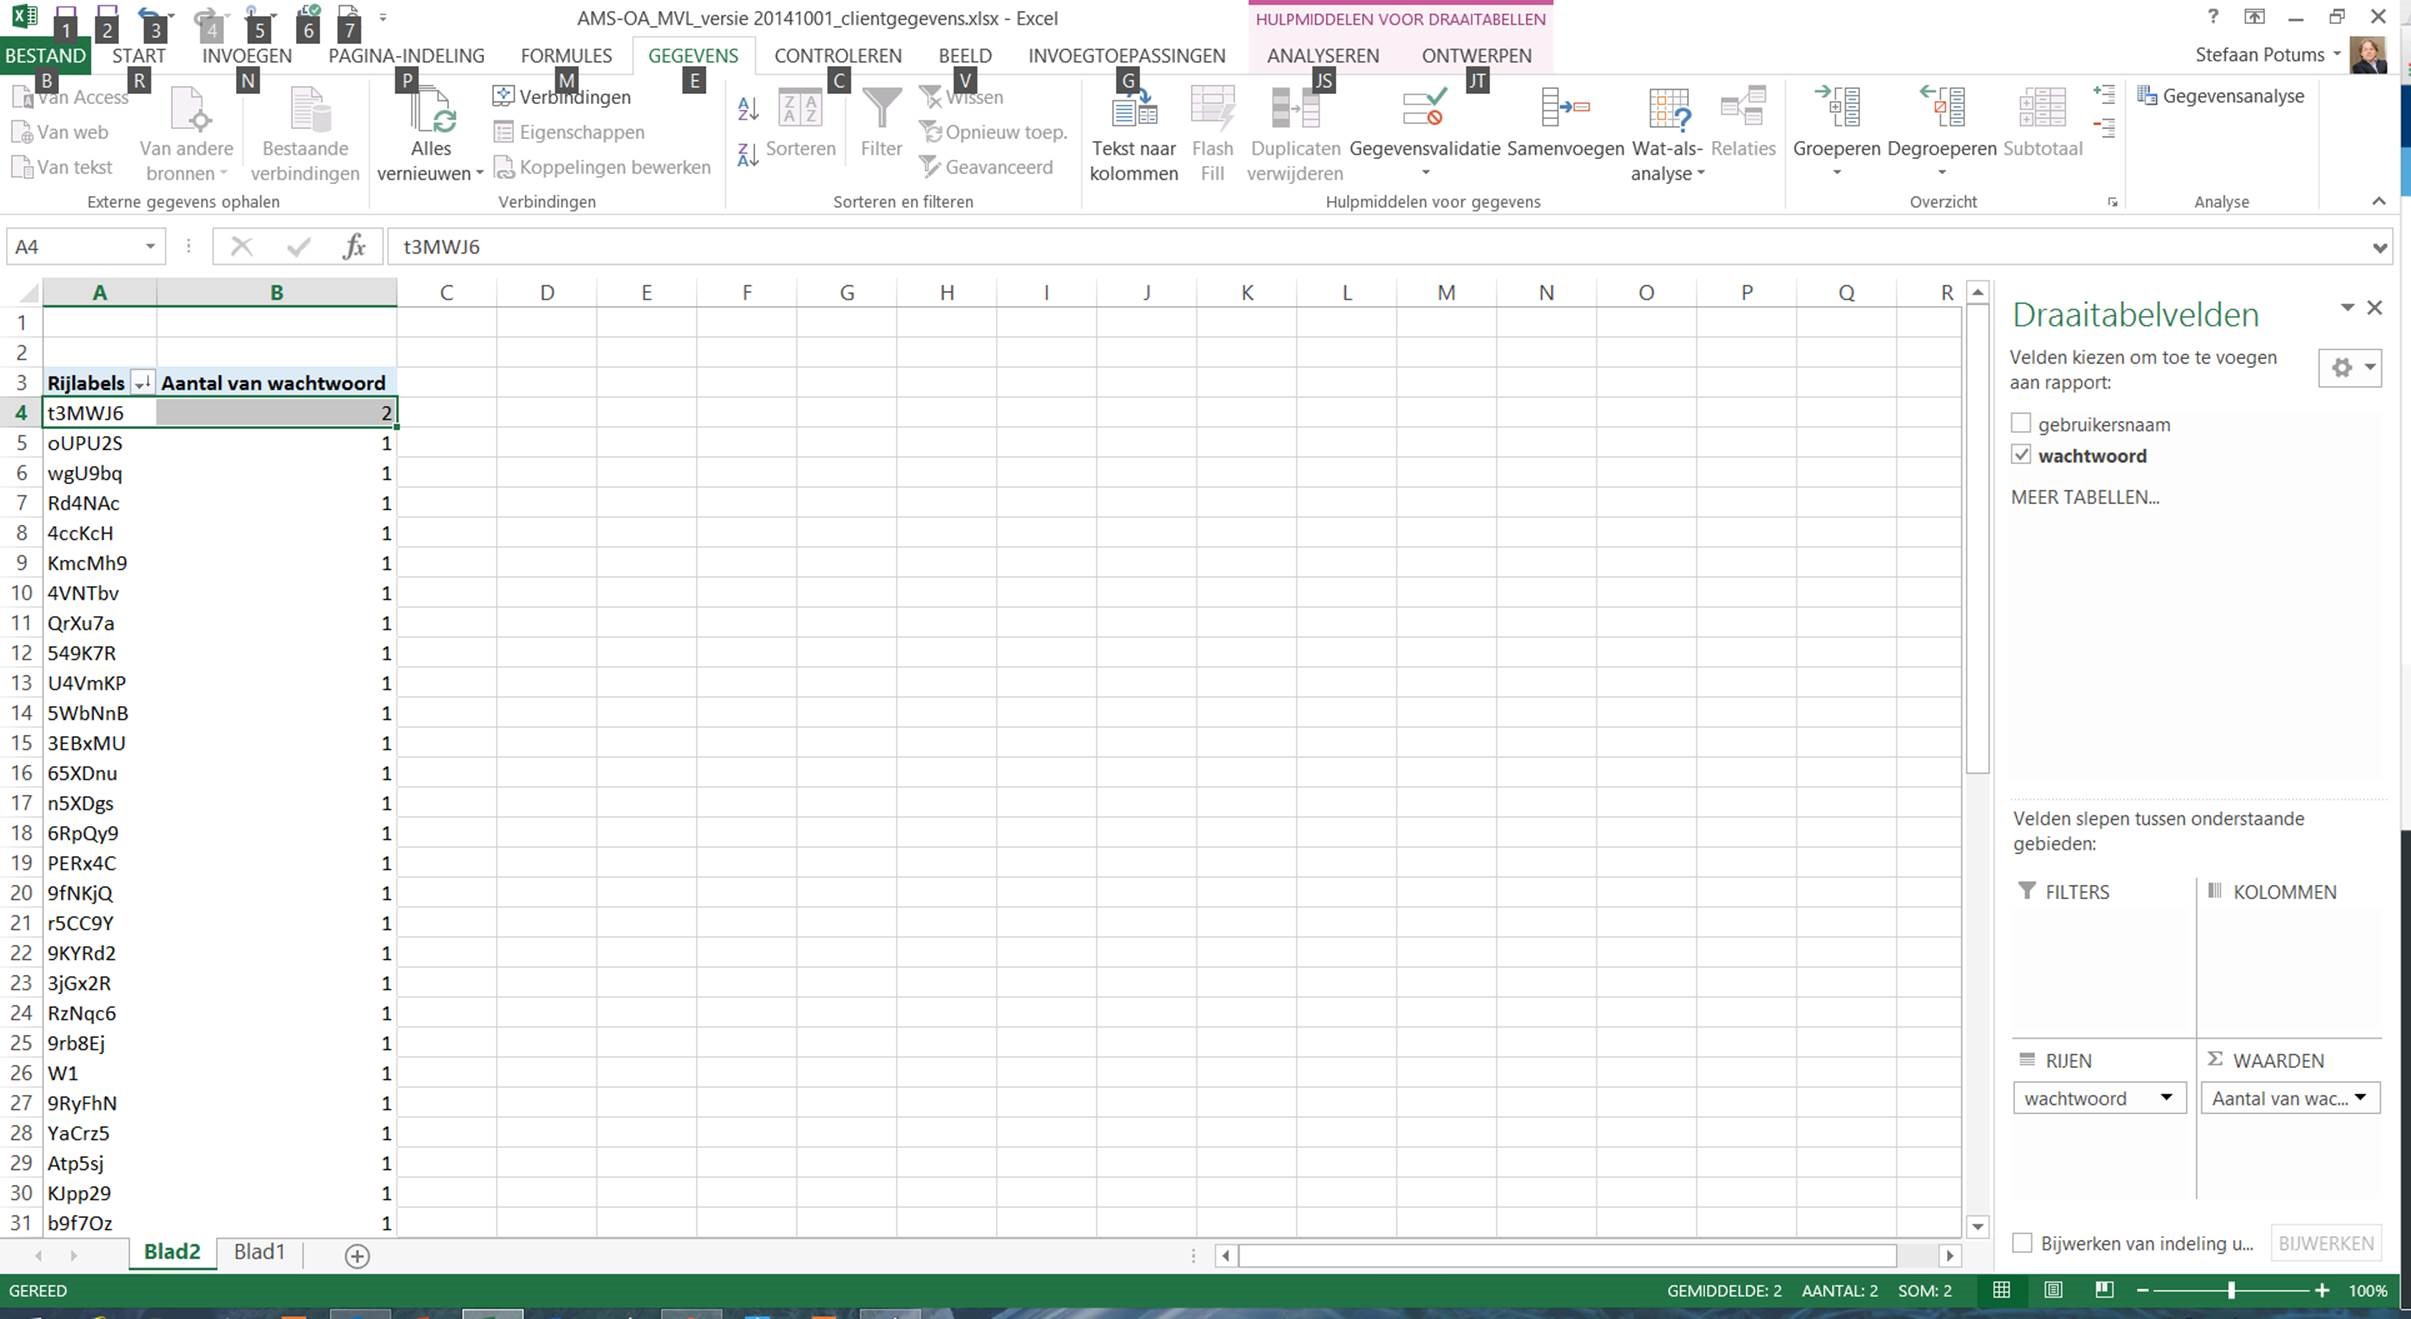
Task: Switch to the Blad1 sheet tab
Action: (x=259, y=1252)
